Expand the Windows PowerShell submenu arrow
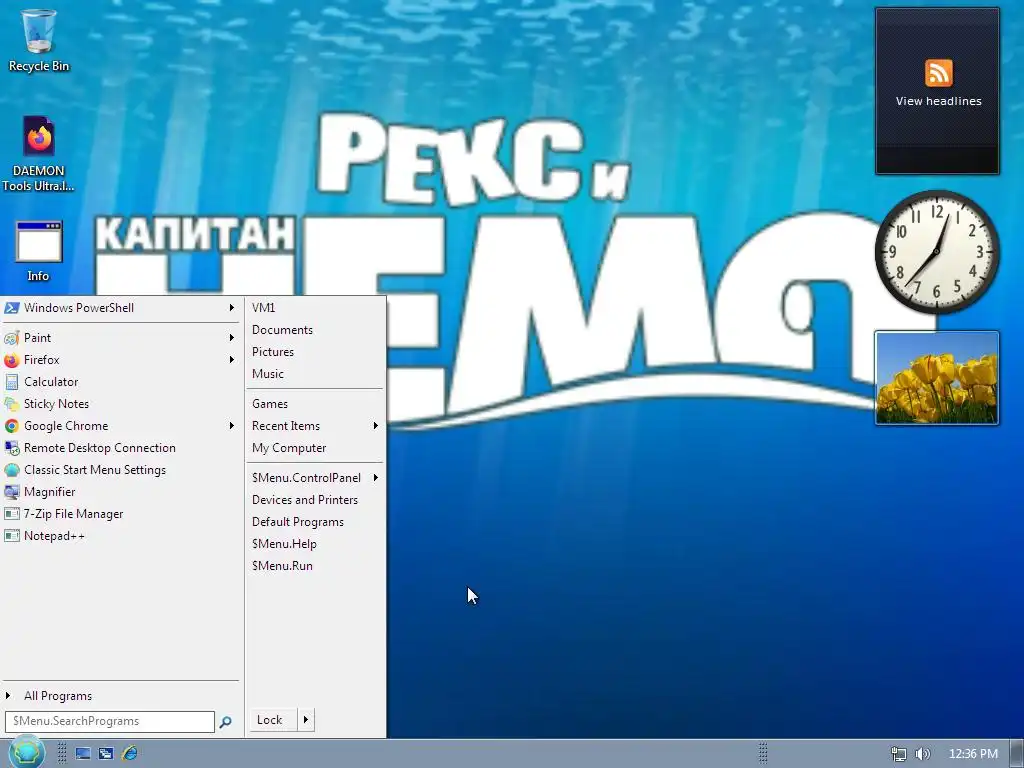The height and width of the screenshot is (768, 1024). [x=231, y=308]
